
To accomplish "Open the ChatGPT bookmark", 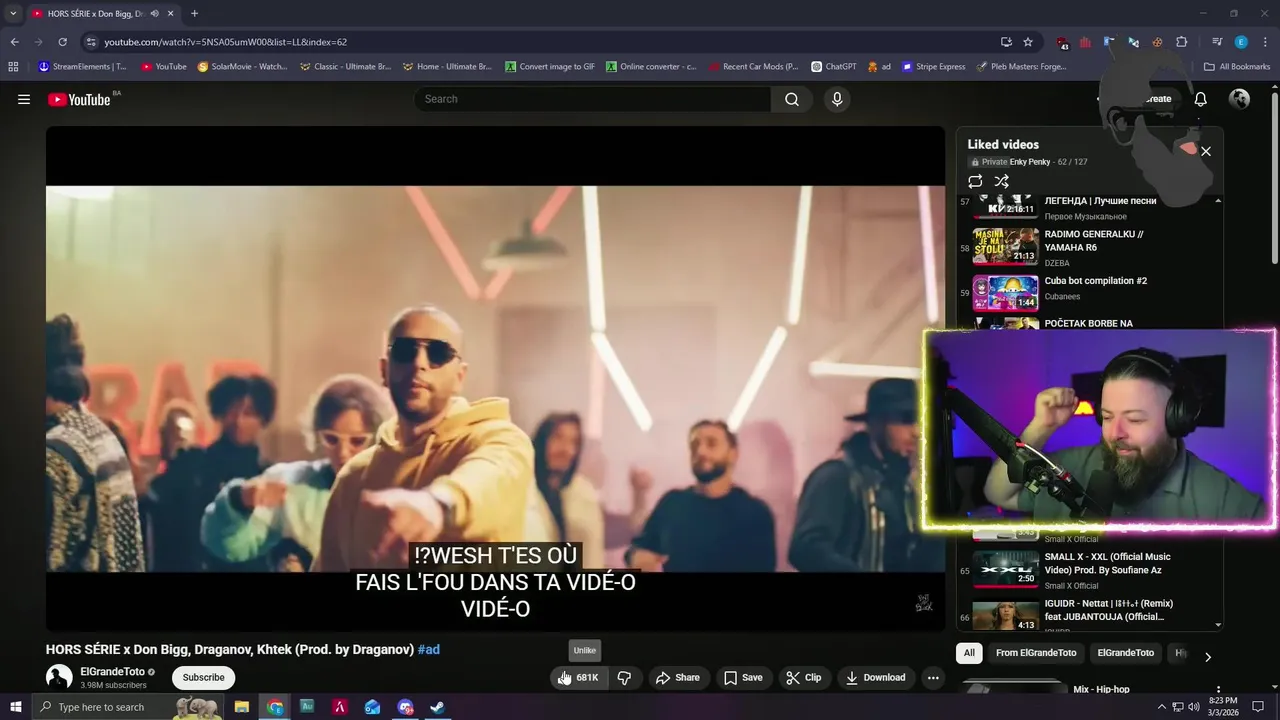I will (834, 67).
